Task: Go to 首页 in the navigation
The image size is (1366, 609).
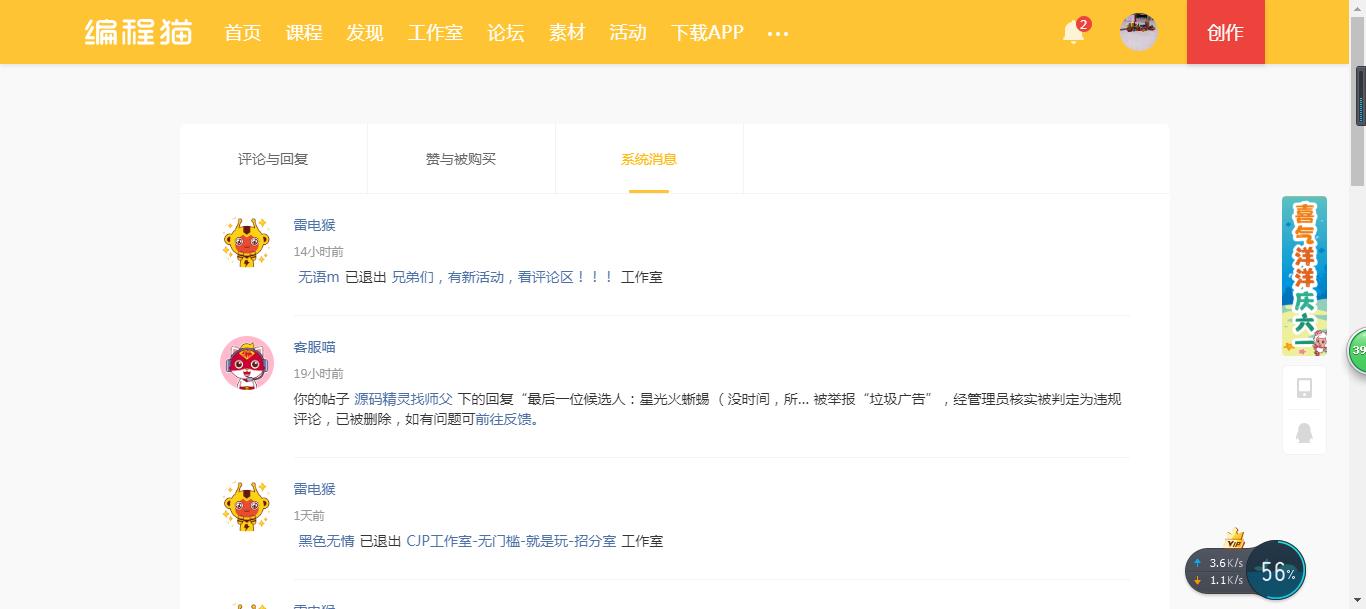Action: coord(243,32)
